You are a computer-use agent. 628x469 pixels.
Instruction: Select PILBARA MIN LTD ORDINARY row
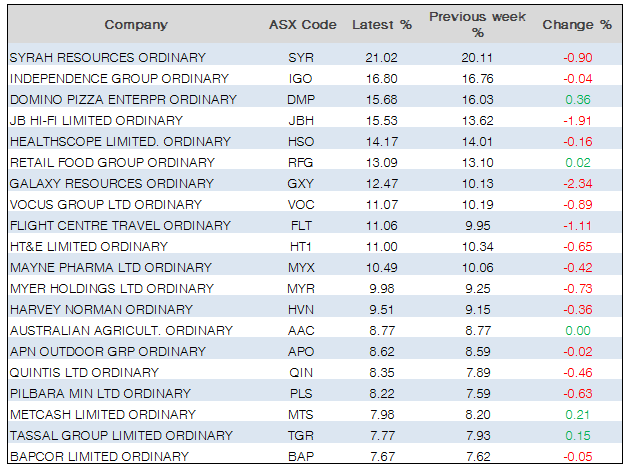[x=100, y=393]
